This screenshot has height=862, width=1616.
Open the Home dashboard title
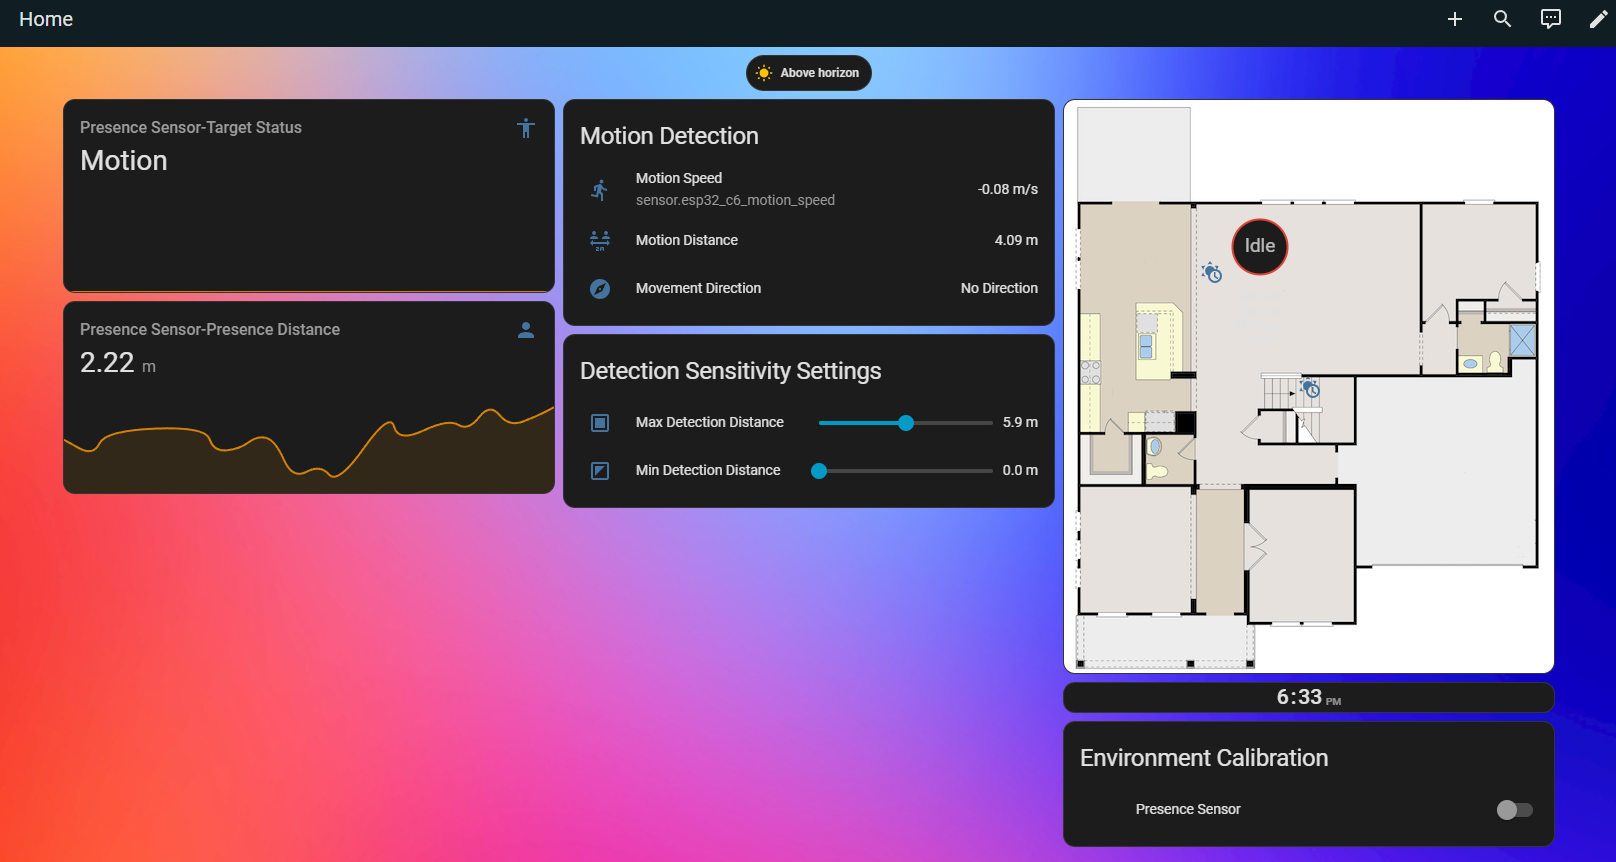[46, 19]
